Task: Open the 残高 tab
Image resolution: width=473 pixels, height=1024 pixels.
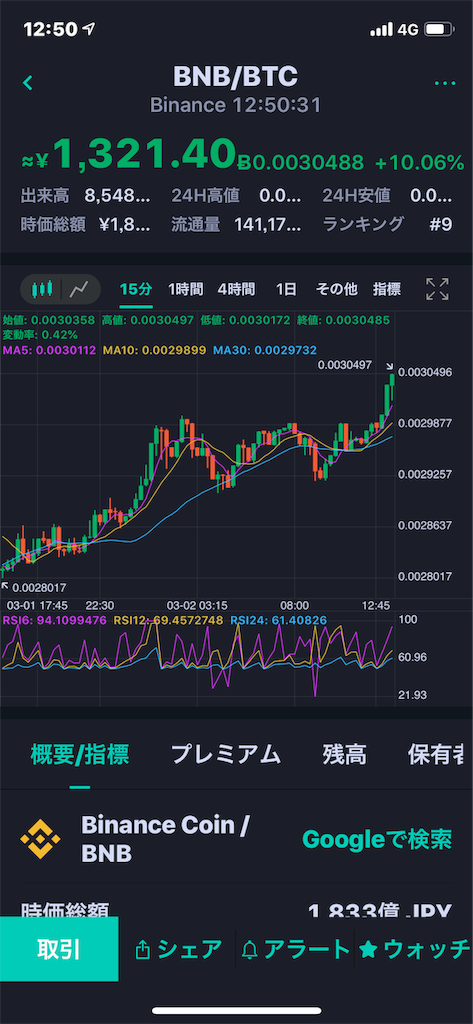Action: tap(344, 754)
